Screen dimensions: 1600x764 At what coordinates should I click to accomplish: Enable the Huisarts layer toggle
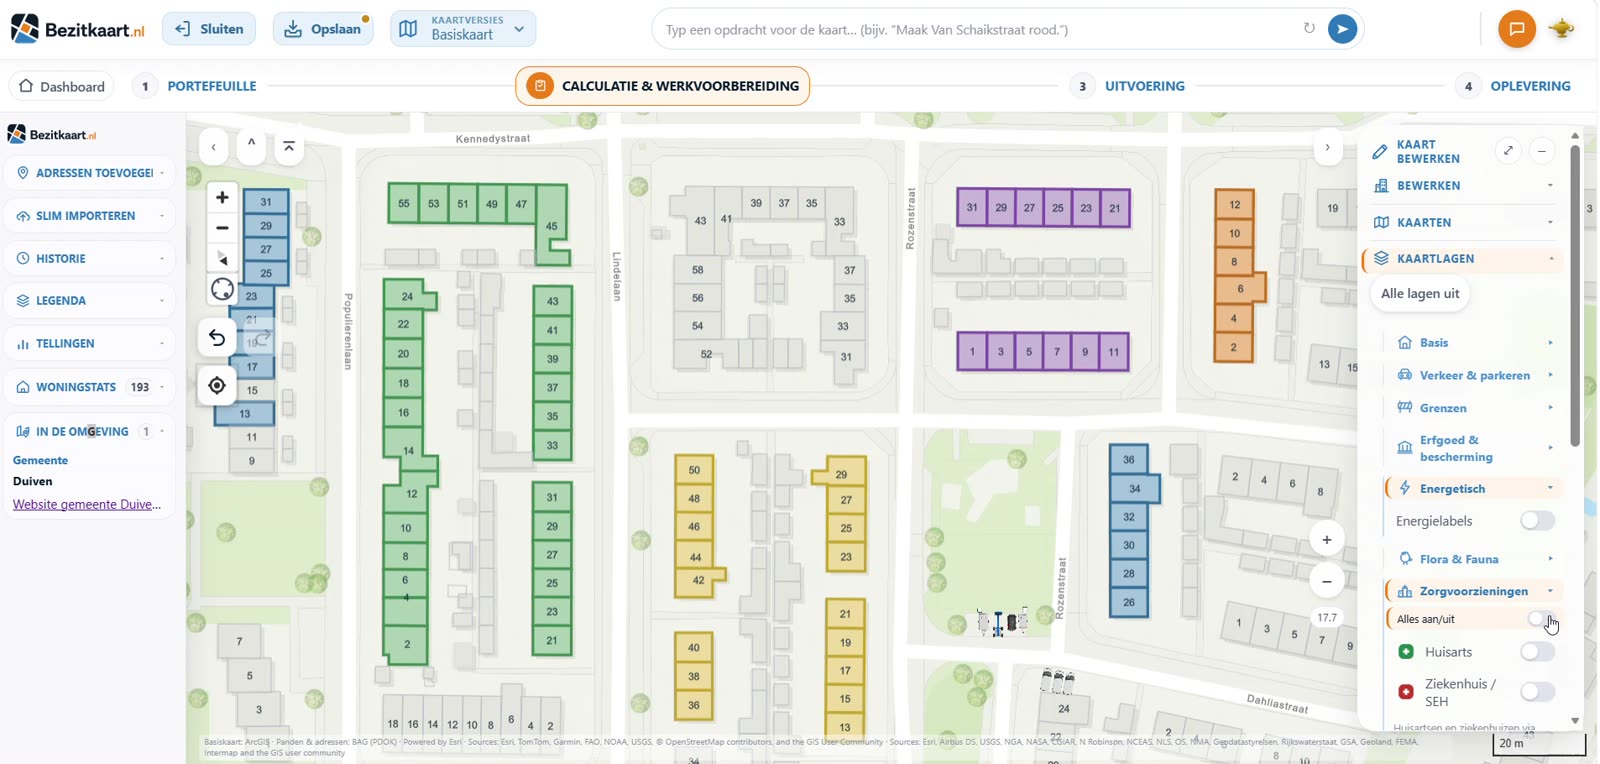[1537, 652]
